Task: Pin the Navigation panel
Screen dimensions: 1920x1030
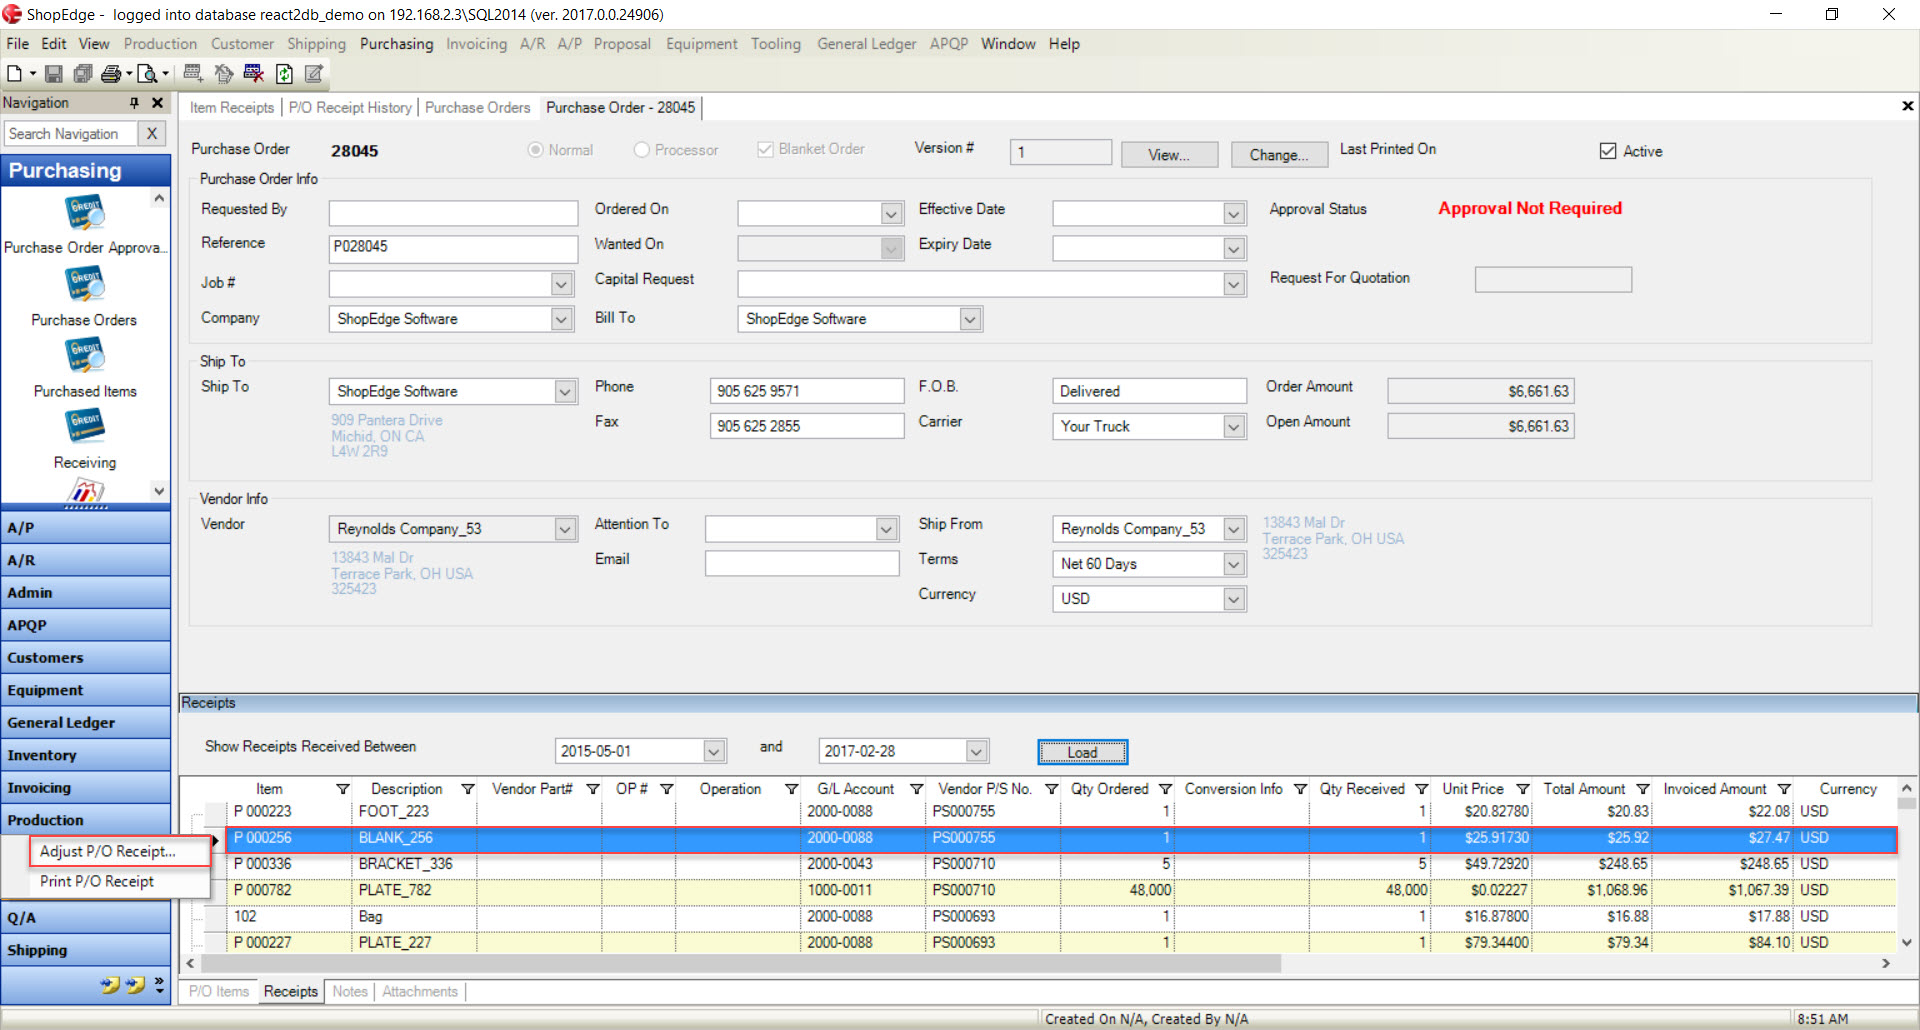Action: (134, 103)
